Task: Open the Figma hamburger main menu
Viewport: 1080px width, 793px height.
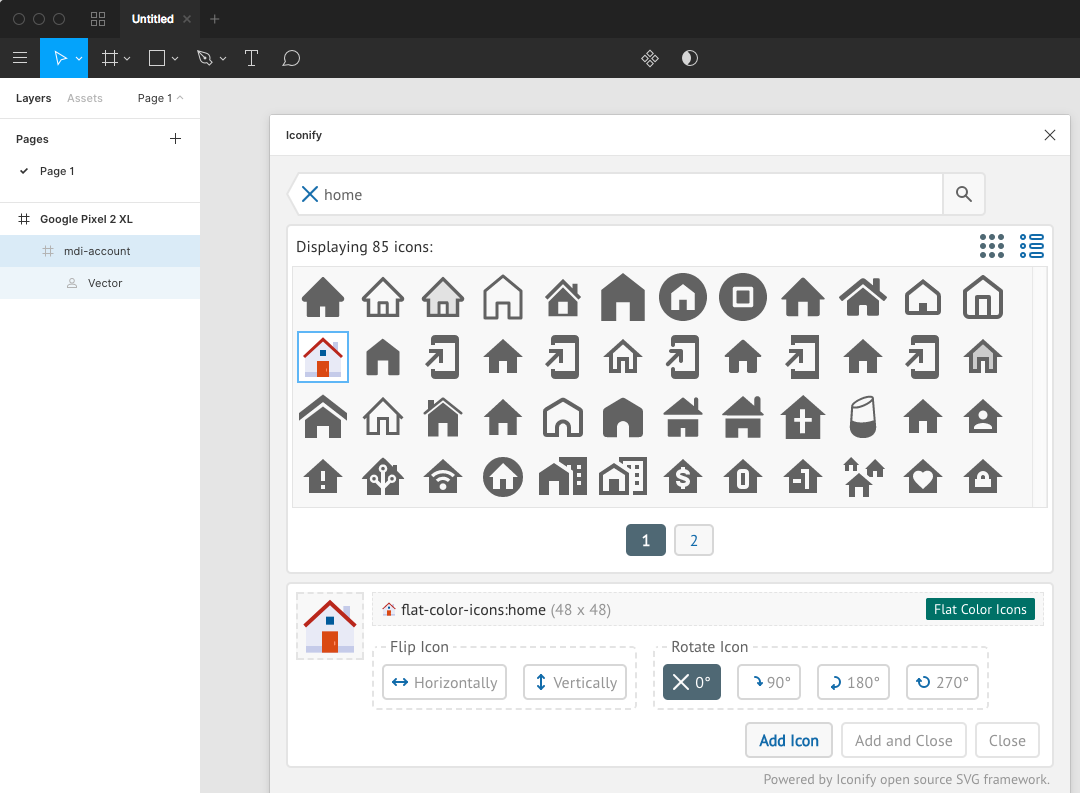Action: (x=20, y=58)
